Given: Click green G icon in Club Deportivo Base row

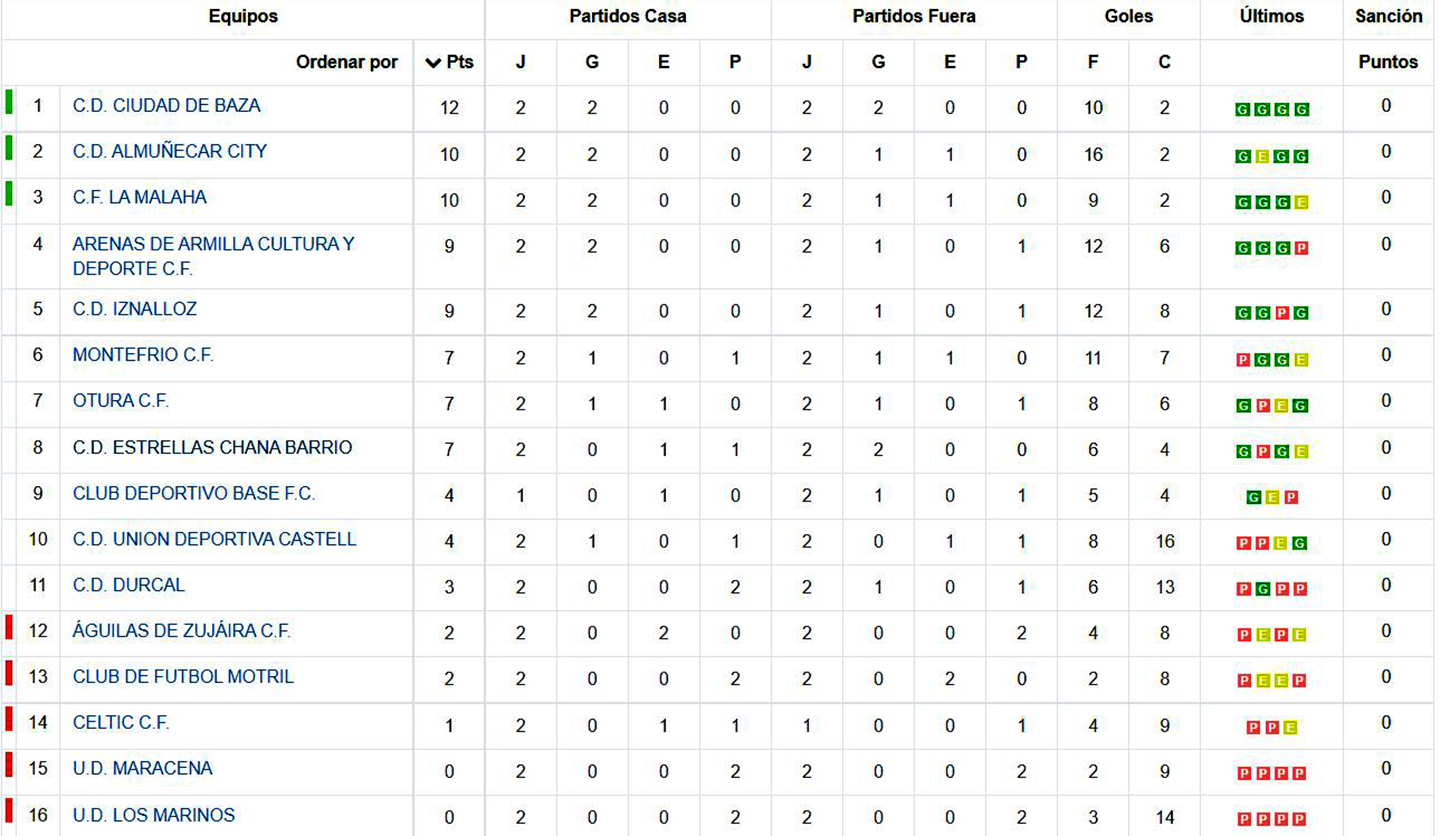Looking at the screenshot, I should coord(1253,497).
